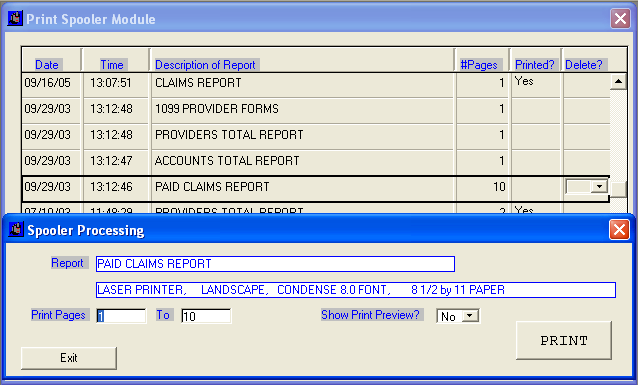Click the Exit button
Viewport: 638px width, 385px height.
[69, 358]
